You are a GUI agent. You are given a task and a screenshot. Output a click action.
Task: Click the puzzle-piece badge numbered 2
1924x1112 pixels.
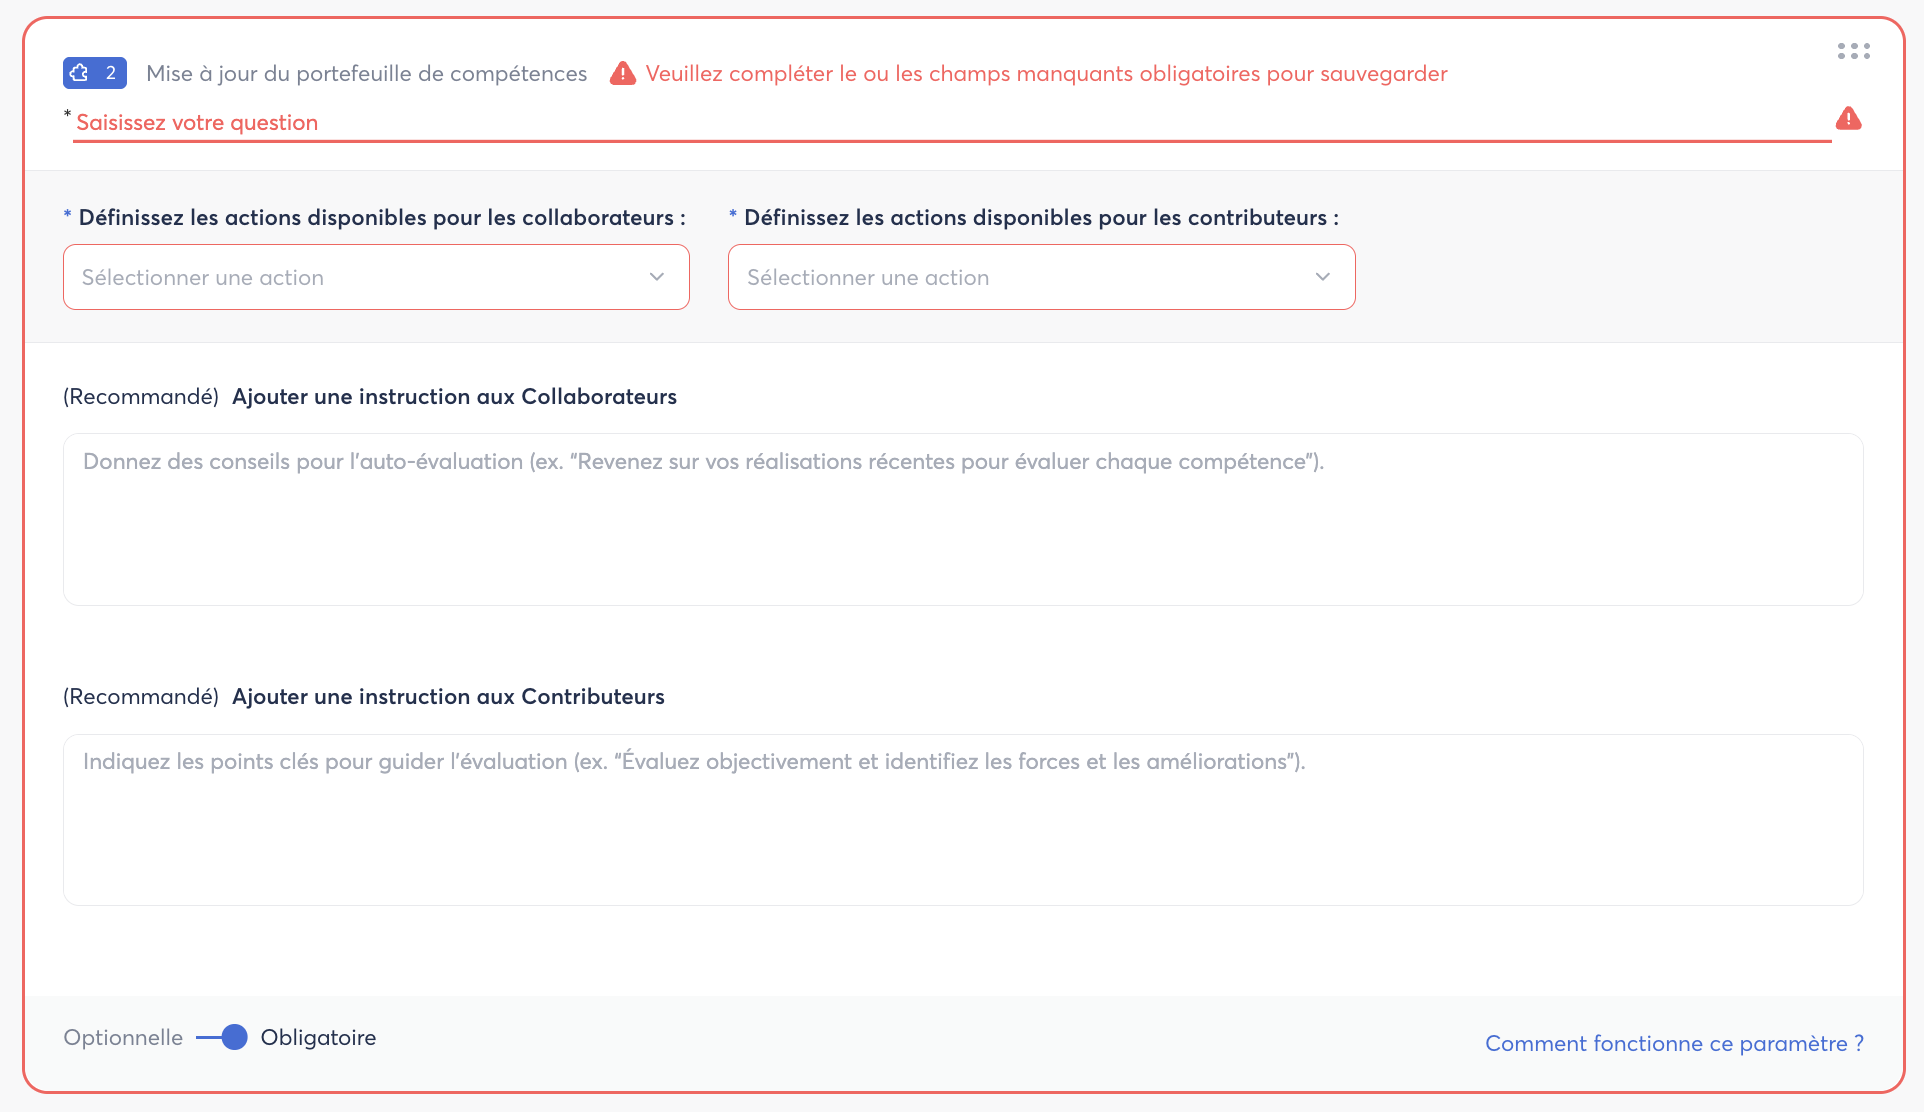pos(94,73)
